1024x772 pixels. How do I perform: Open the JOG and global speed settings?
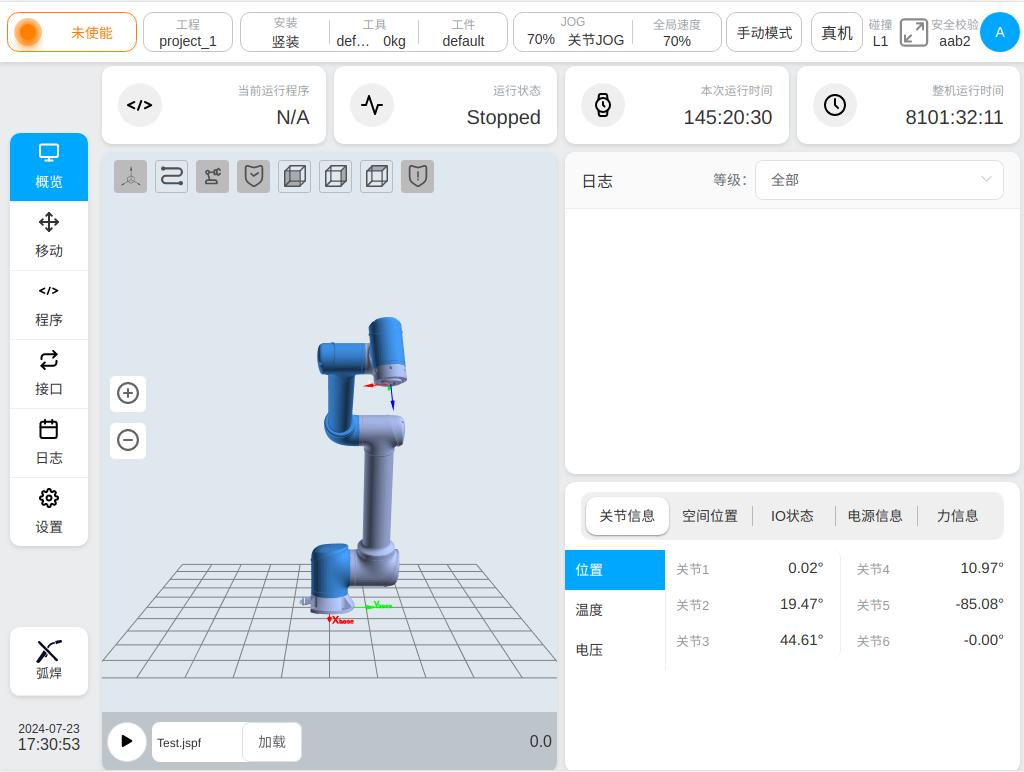point(617,33)
